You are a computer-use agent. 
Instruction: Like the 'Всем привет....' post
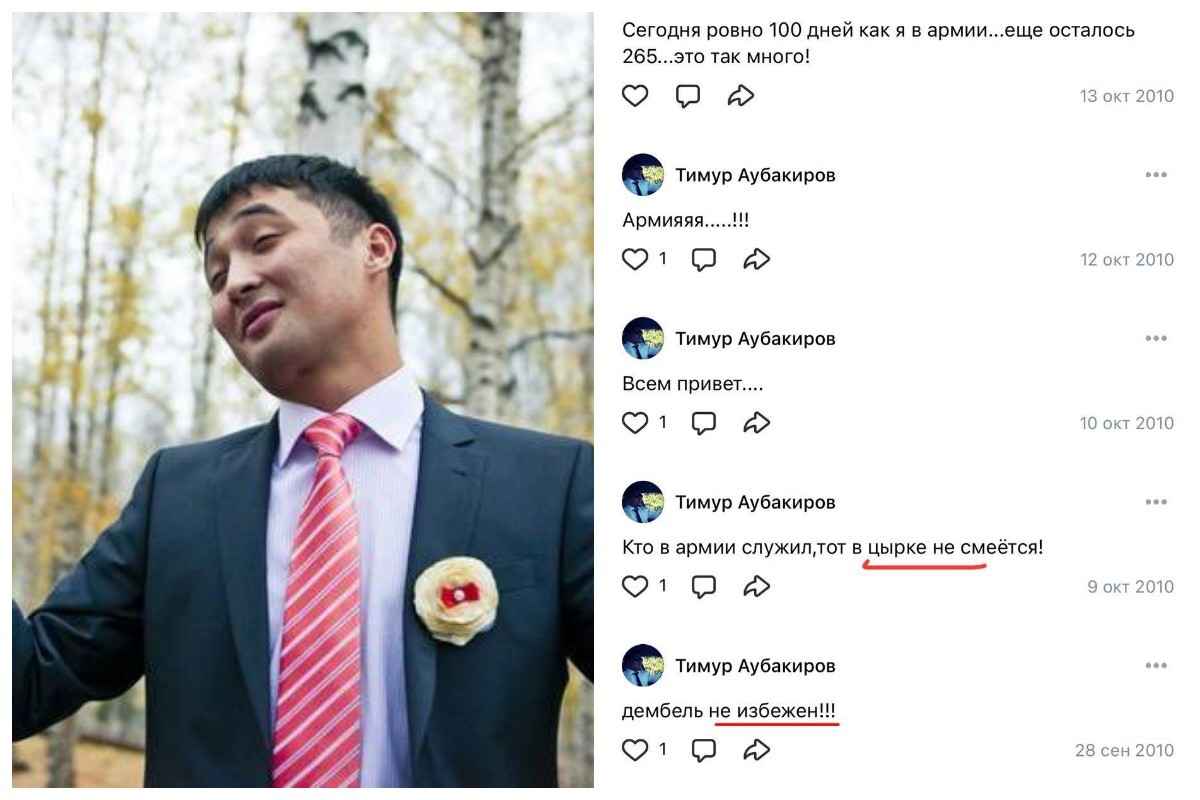[x=635, y=423]
